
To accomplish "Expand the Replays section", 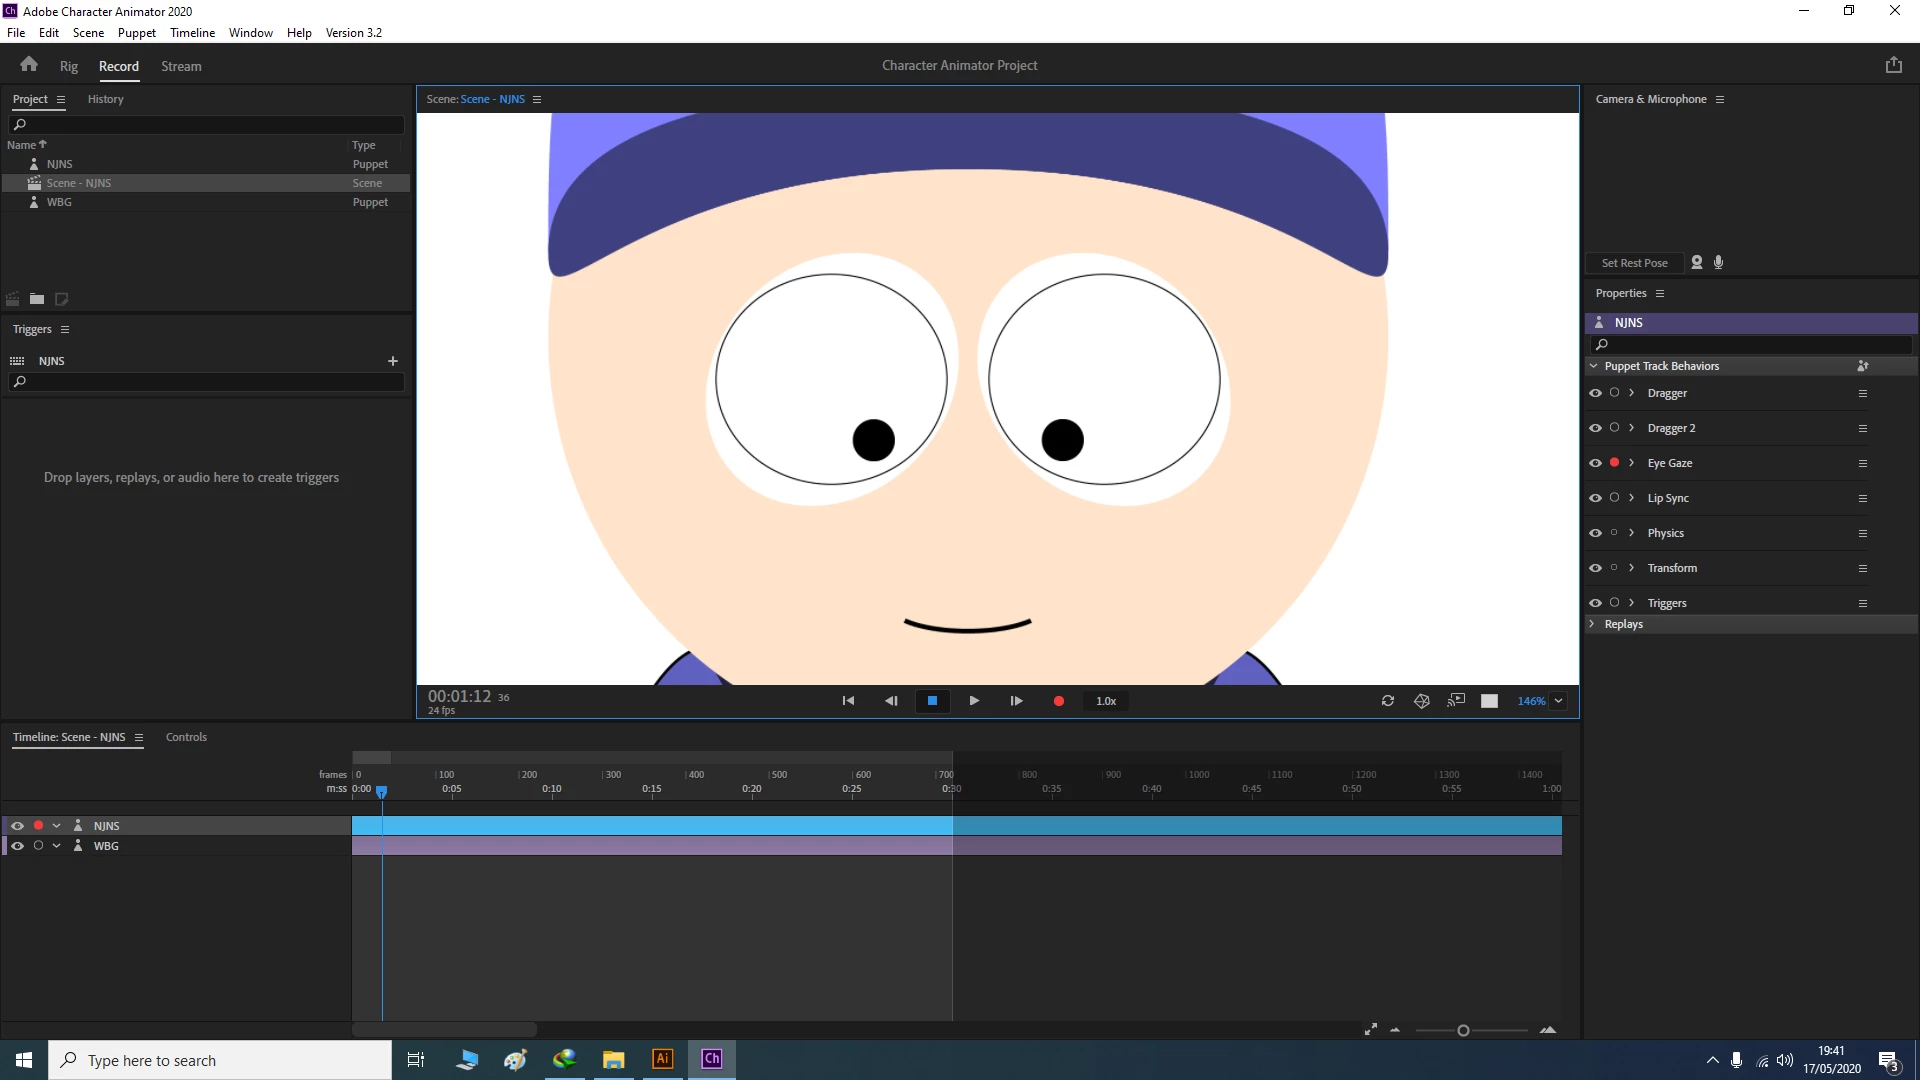I will [x=1592, y=624].
